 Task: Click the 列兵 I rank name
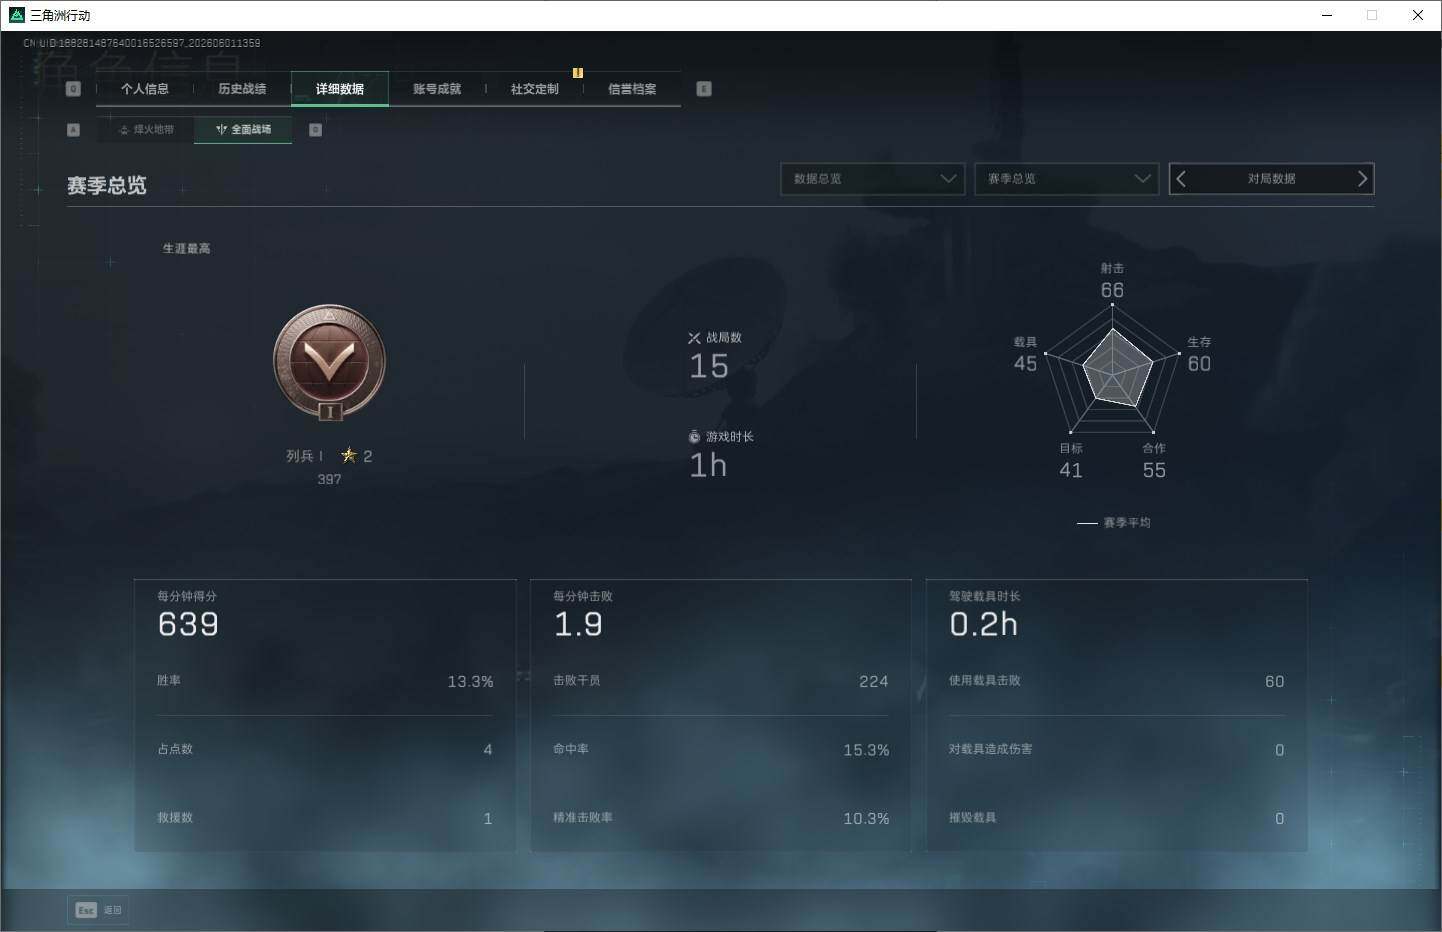(x=305, y=456)
